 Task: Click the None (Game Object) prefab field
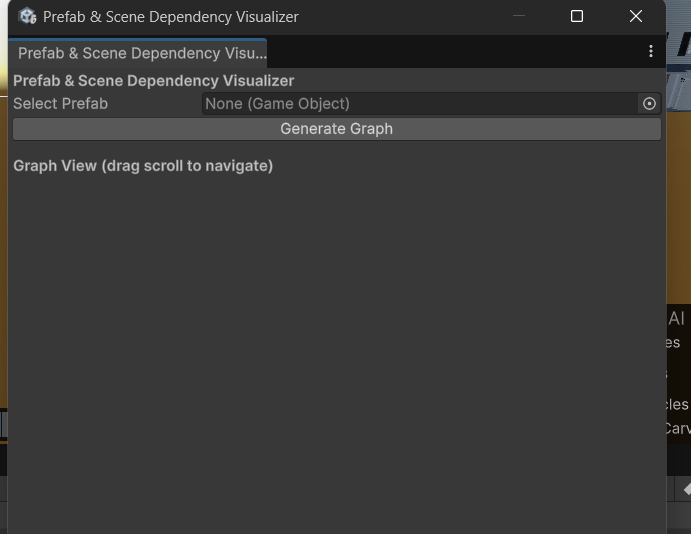point(418,104)
